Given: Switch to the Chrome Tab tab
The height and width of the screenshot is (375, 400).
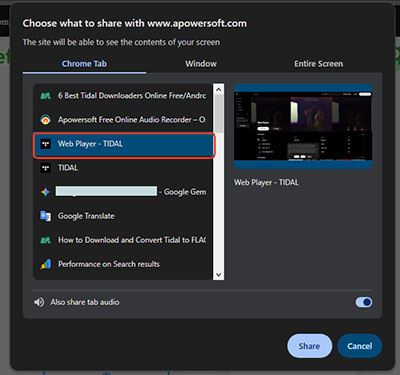Looking at the screenshot, I should pyautogui.click(x=84, y=64).
